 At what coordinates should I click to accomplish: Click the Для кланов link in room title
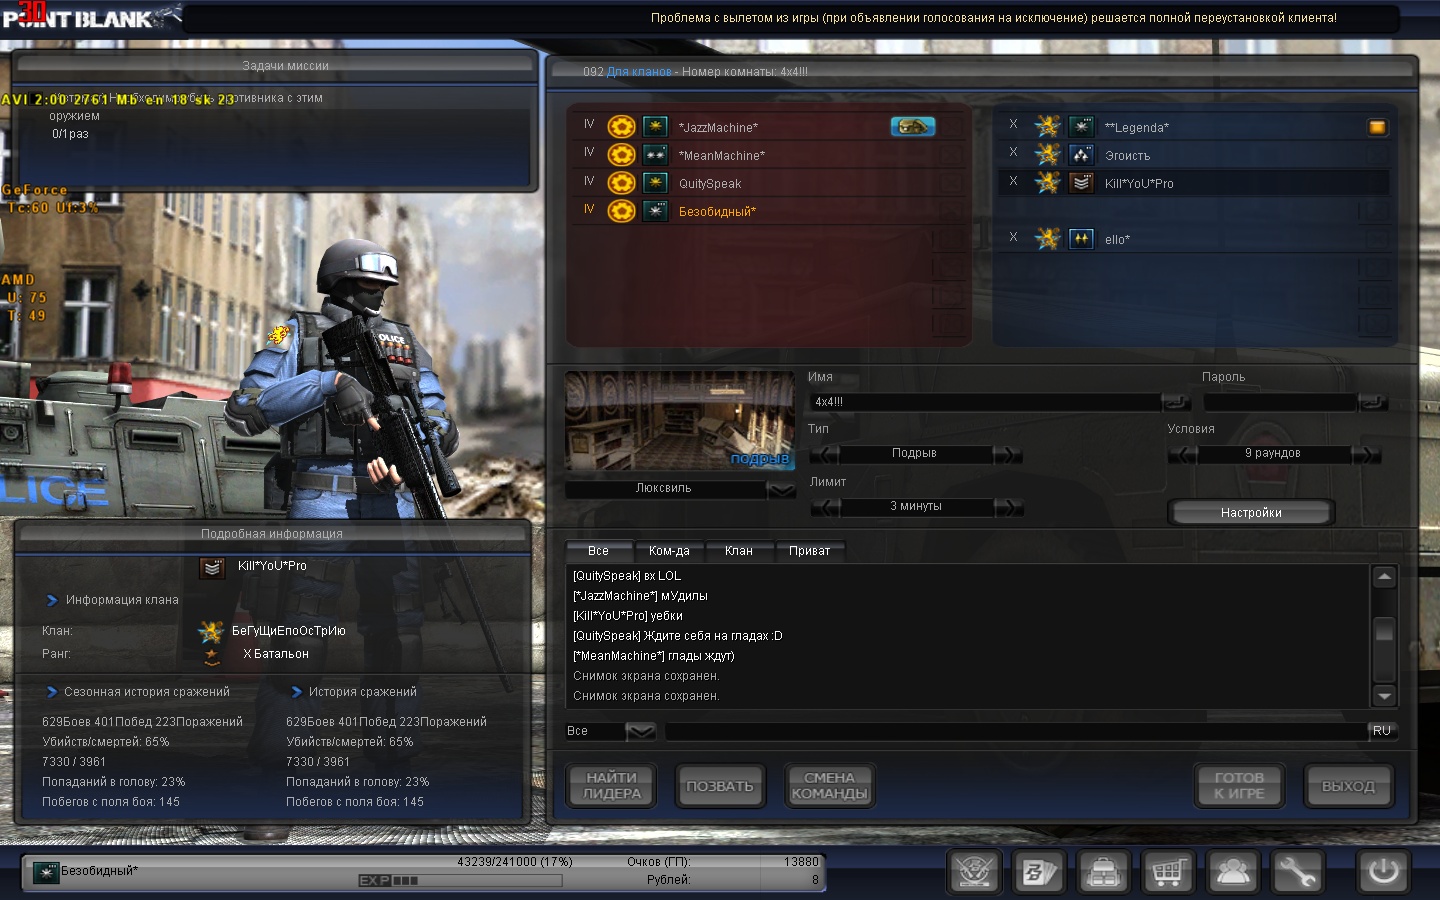639,72
